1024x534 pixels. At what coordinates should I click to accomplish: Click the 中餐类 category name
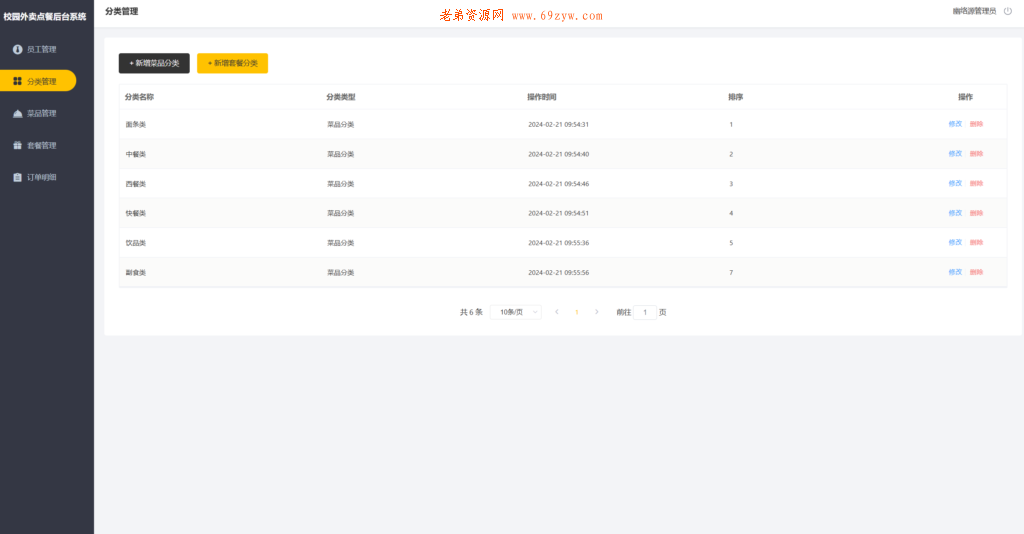click(x=136, y=155)
